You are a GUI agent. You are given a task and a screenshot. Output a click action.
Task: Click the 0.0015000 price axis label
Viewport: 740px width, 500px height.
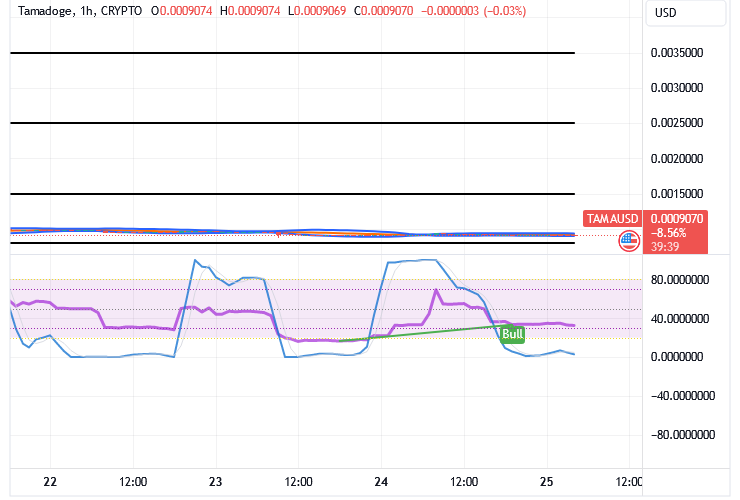(677, 194)
